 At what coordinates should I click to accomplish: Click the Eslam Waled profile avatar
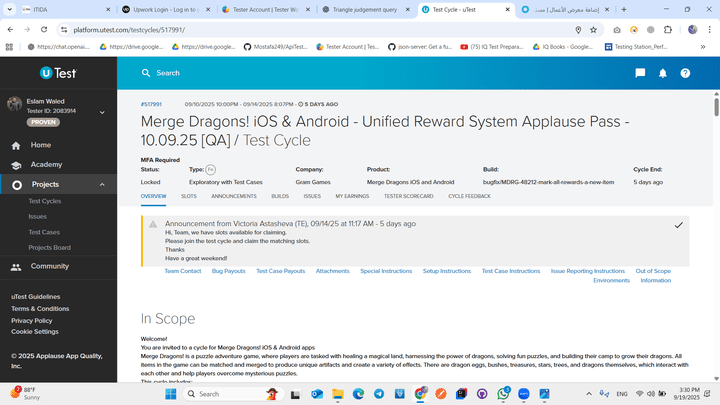[x=14, y=104]
